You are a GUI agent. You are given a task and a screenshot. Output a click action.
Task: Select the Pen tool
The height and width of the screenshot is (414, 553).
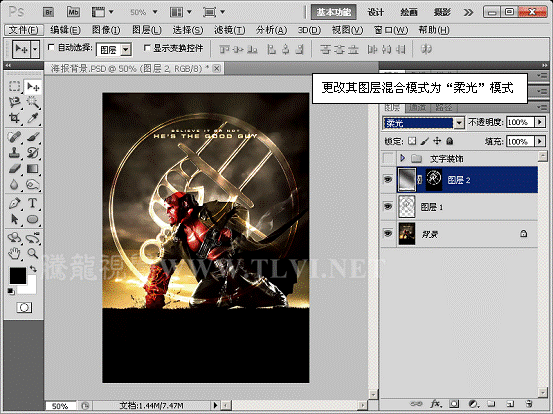coord(14,203)
